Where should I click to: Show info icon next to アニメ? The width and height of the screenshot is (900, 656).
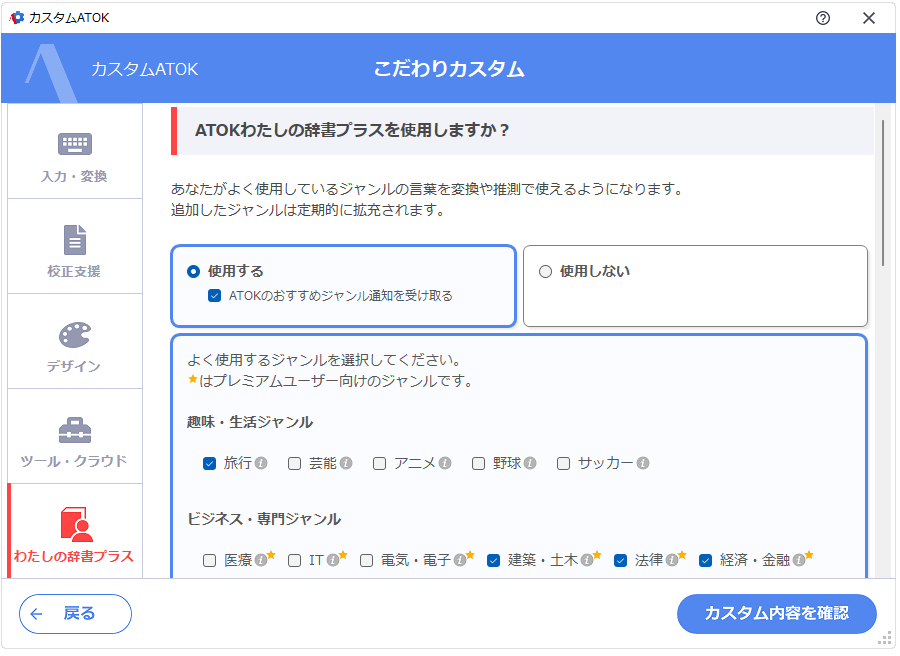(x=445, y=463)
